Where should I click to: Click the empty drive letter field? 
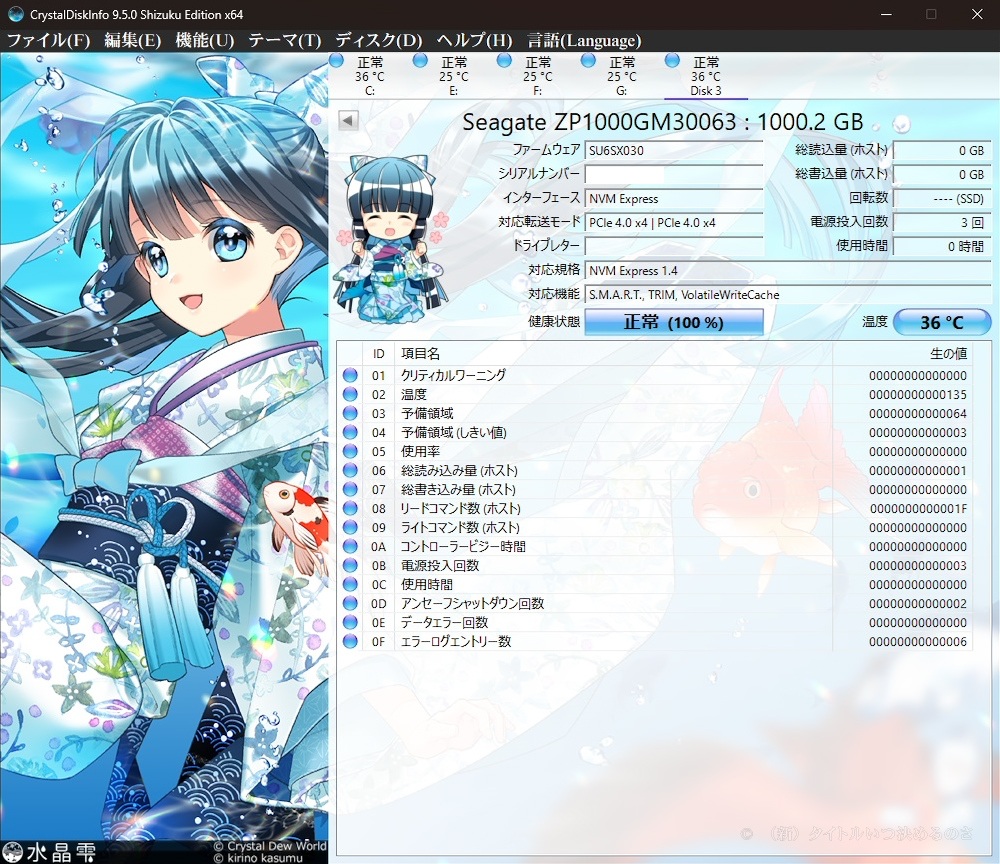pyautogui.click(x=673, y=246)
